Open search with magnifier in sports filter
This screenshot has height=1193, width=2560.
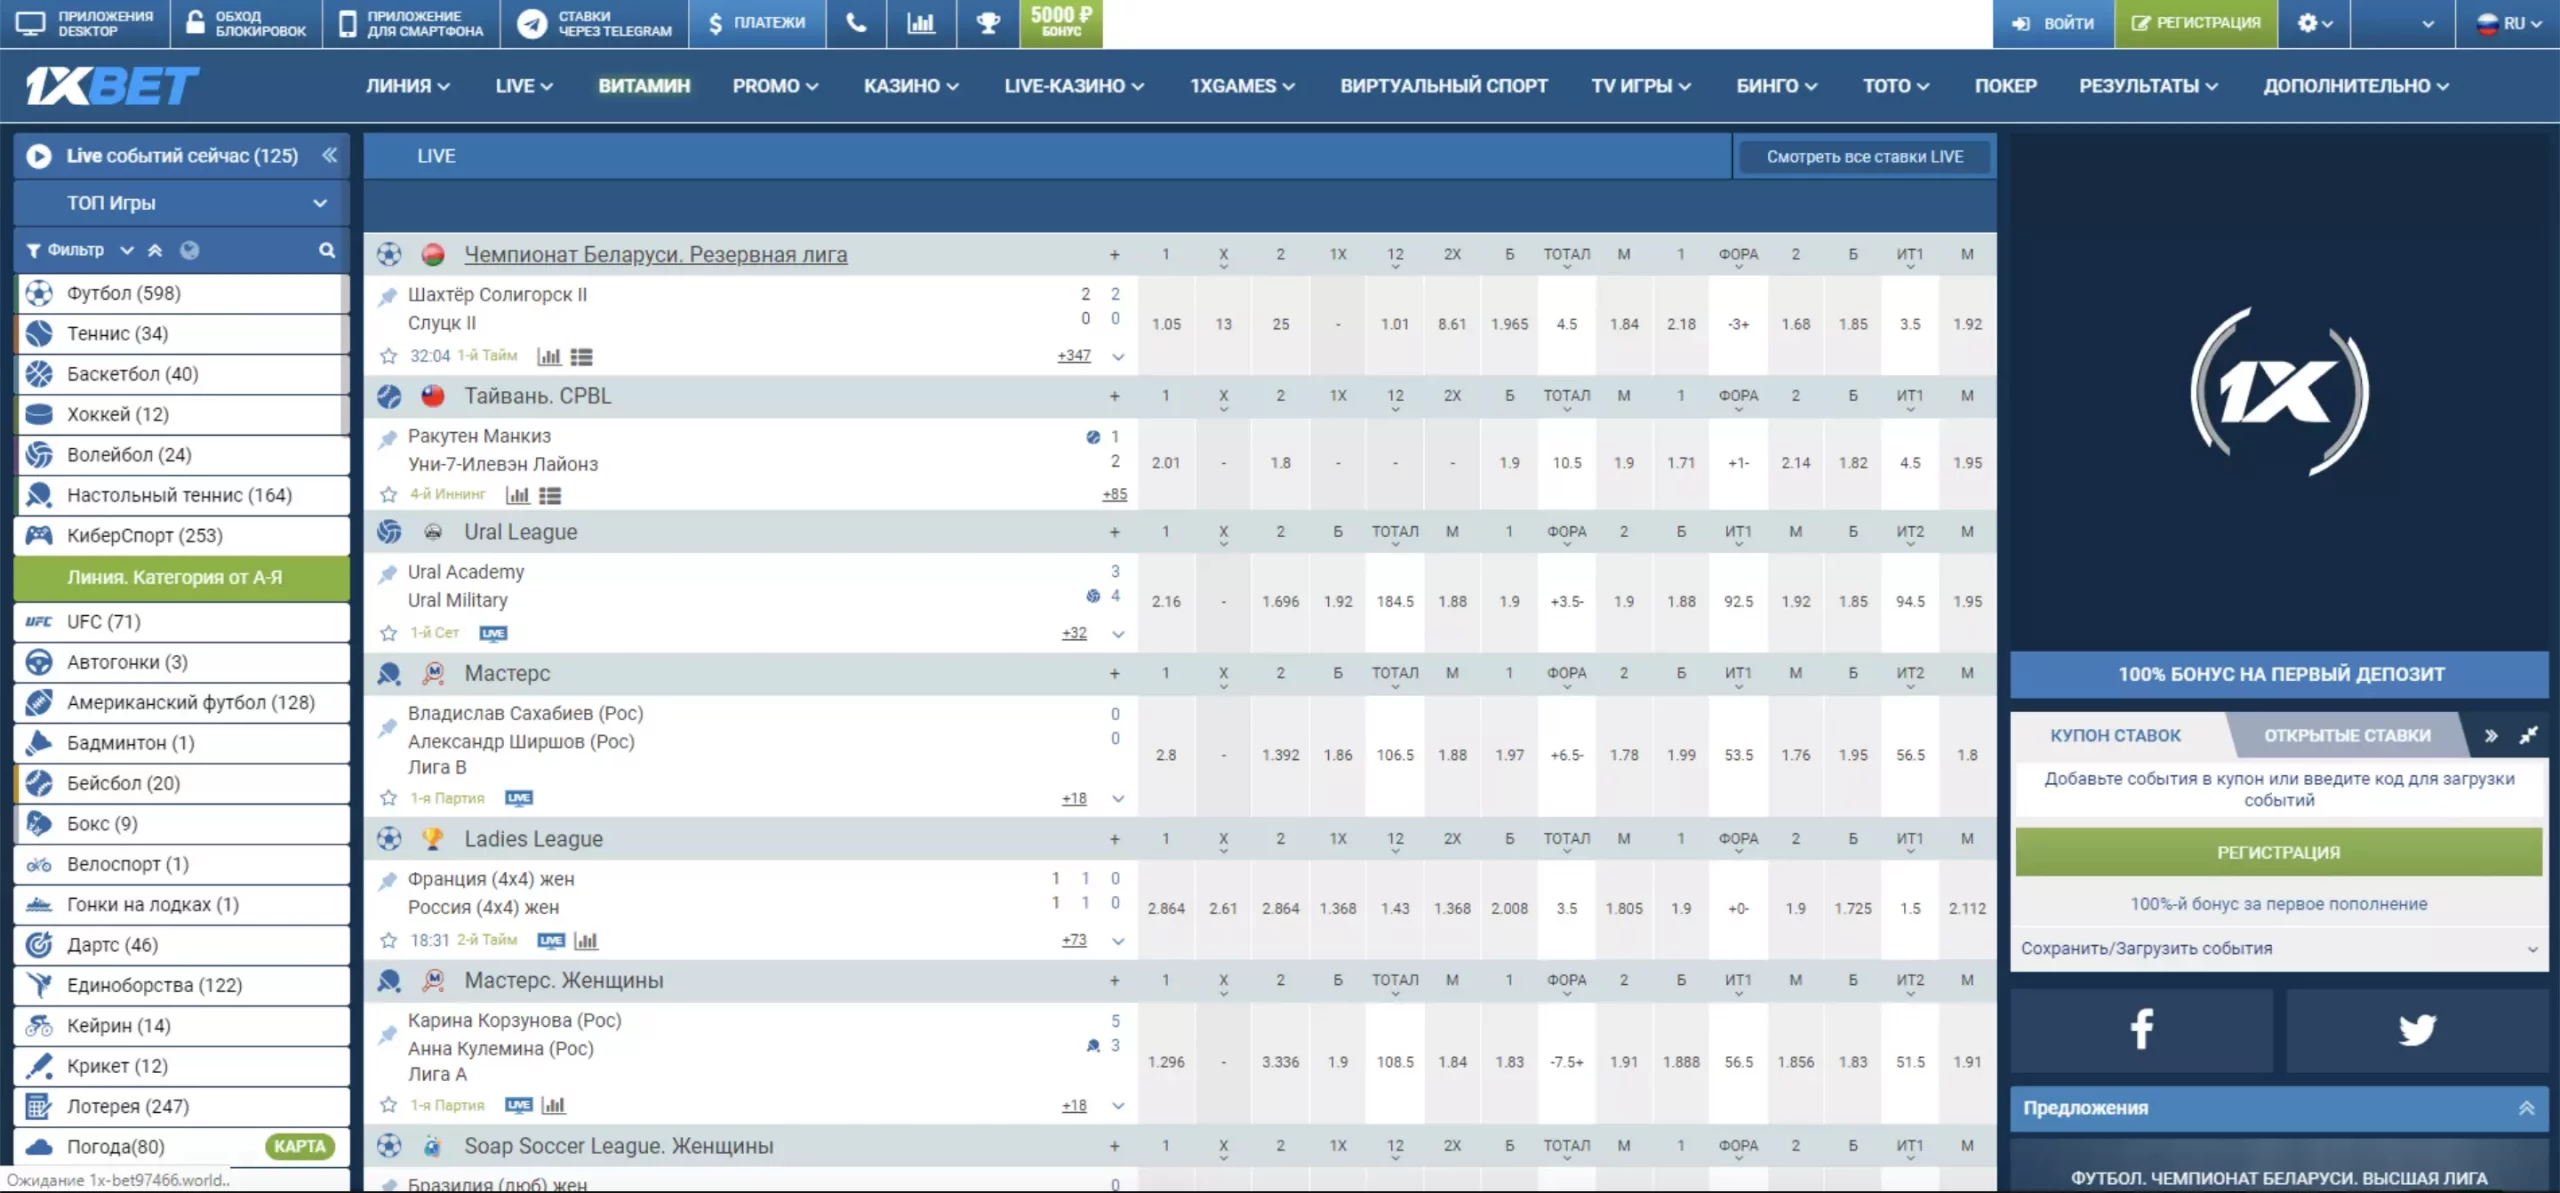click(x=327, y=250)
